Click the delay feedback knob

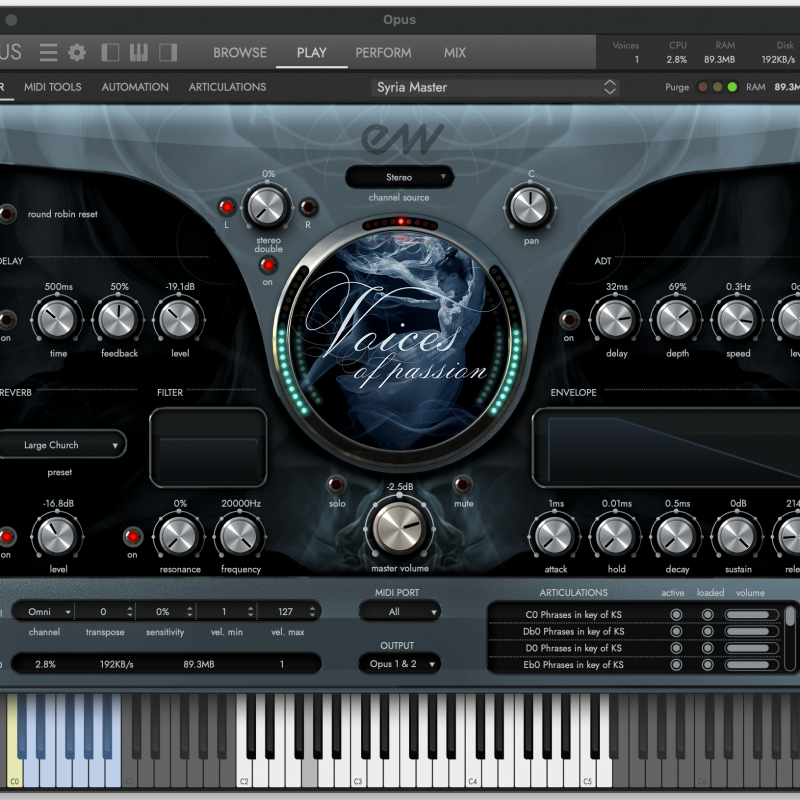click(x=118, y=319)
